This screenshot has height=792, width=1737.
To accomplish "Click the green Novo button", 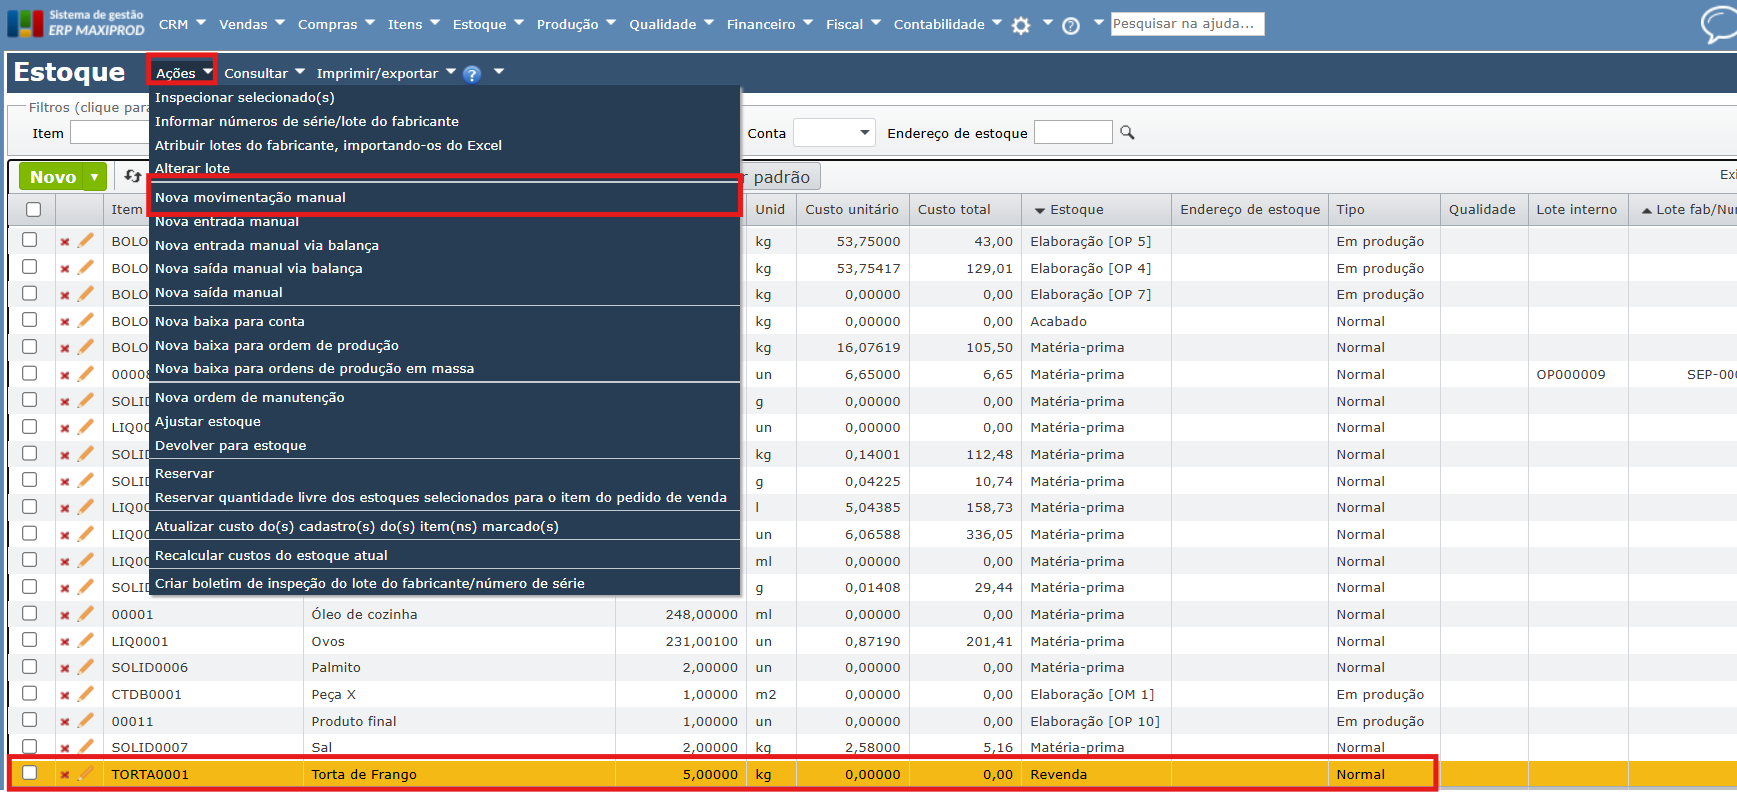I will coord(52,177).
